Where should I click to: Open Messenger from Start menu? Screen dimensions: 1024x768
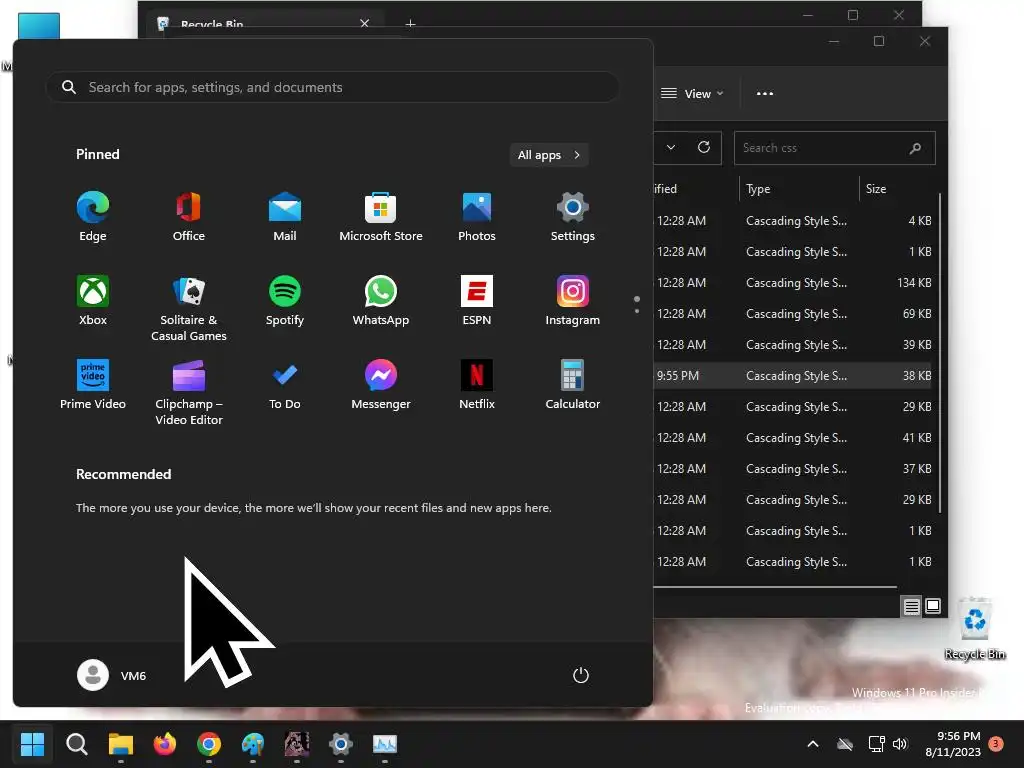pyautogui.click(x=381, y=385)
